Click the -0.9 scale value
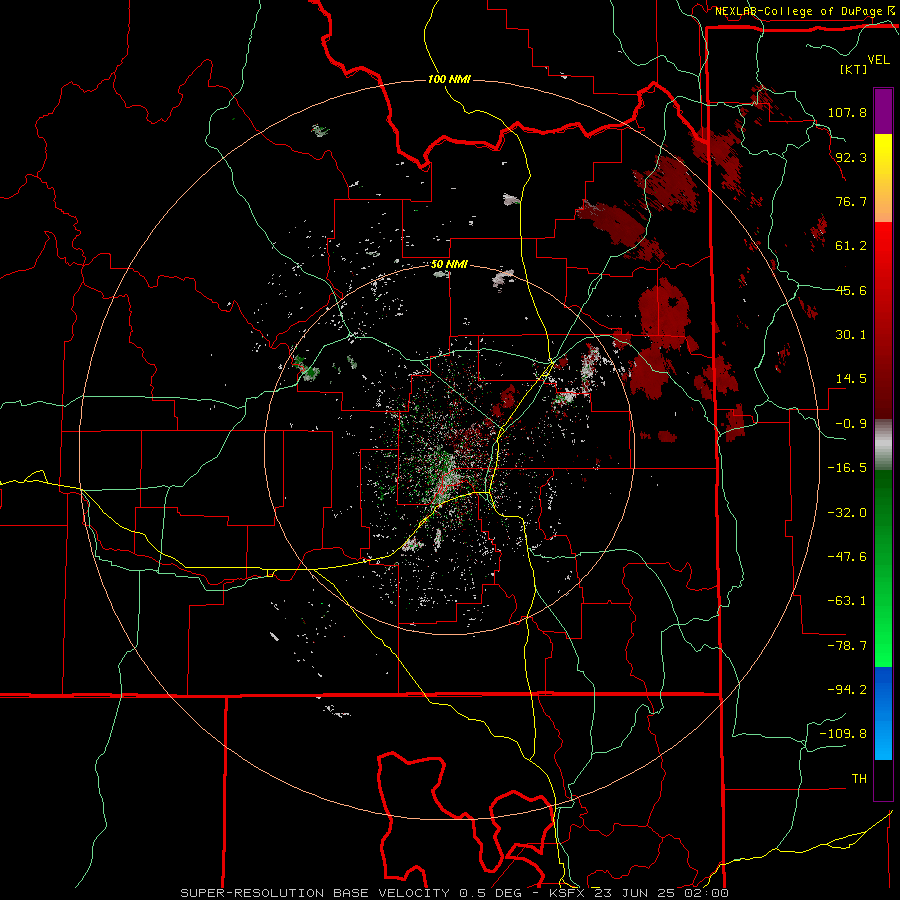This screenshot has height=900, width=900. pyautogui.click(x=851, y=424)
